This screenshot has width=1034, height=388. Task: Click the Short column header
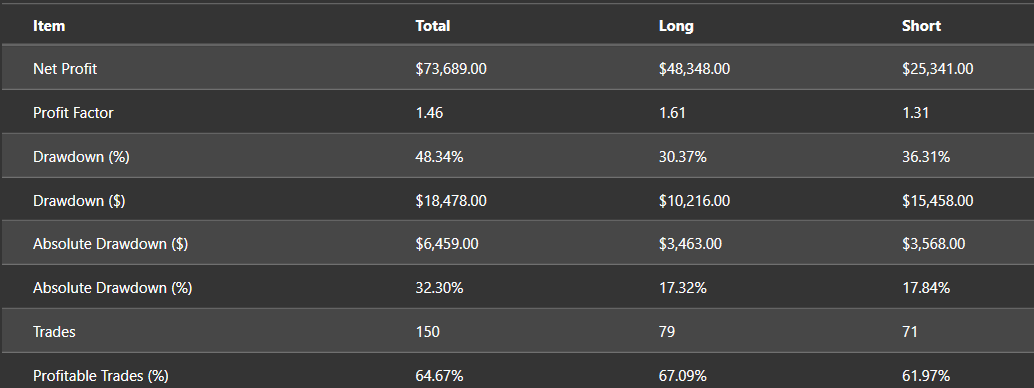tap(921, 26)
